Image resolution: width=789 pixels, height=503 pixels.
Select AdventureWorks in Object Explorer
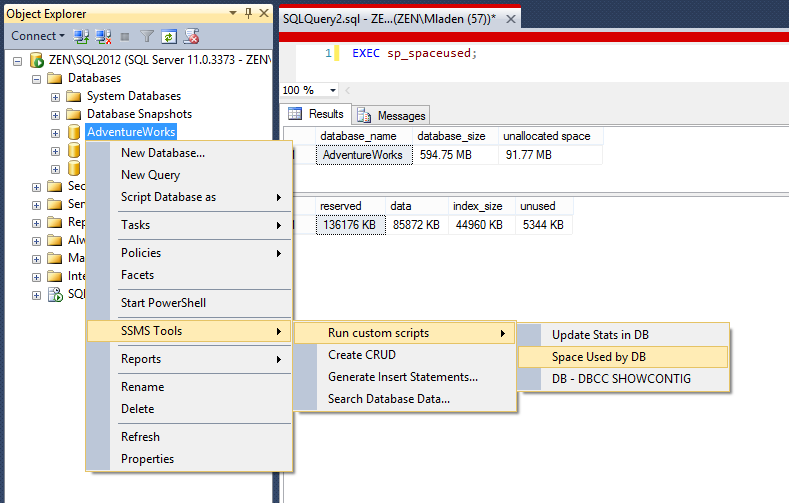(131, 132)
